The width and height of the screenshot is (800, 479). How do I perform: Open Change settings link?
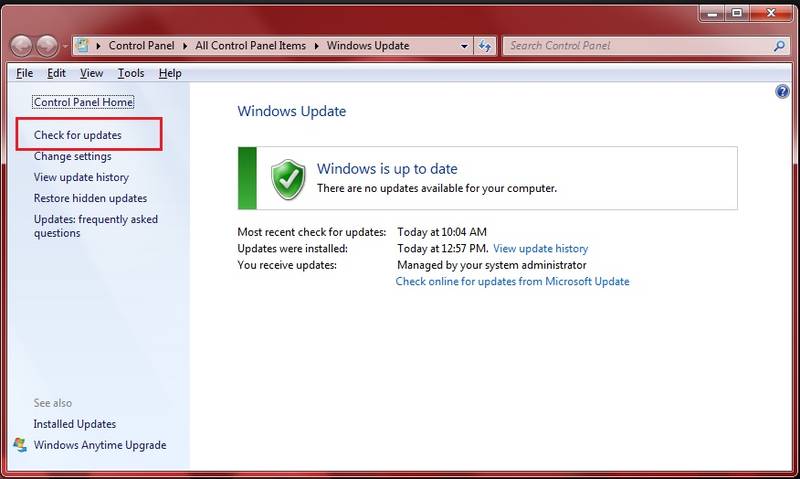72,156
